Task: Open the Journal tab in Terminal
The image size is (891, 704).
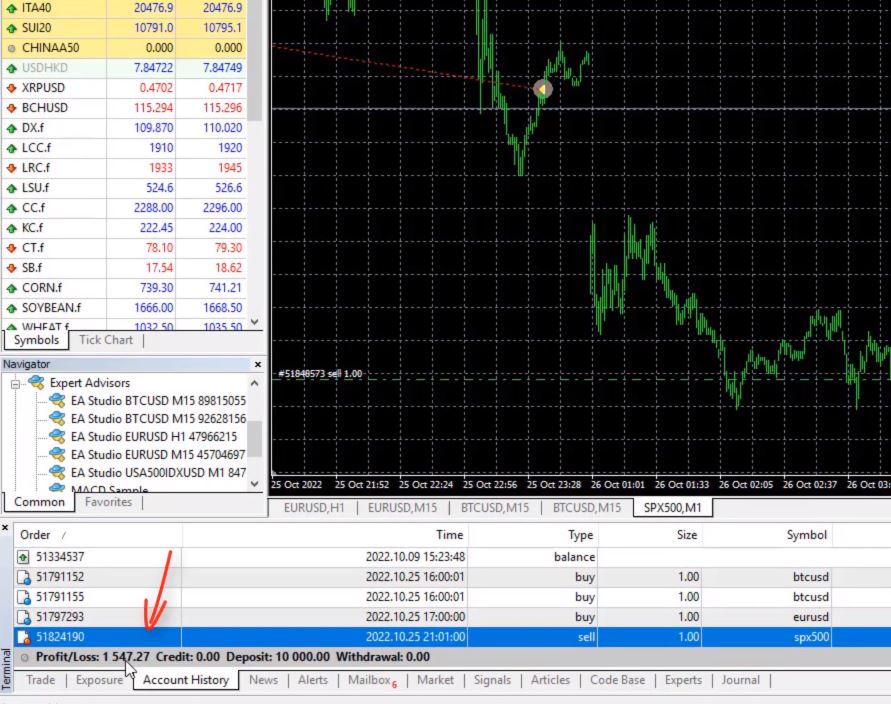Action: [x=740, y=680]
